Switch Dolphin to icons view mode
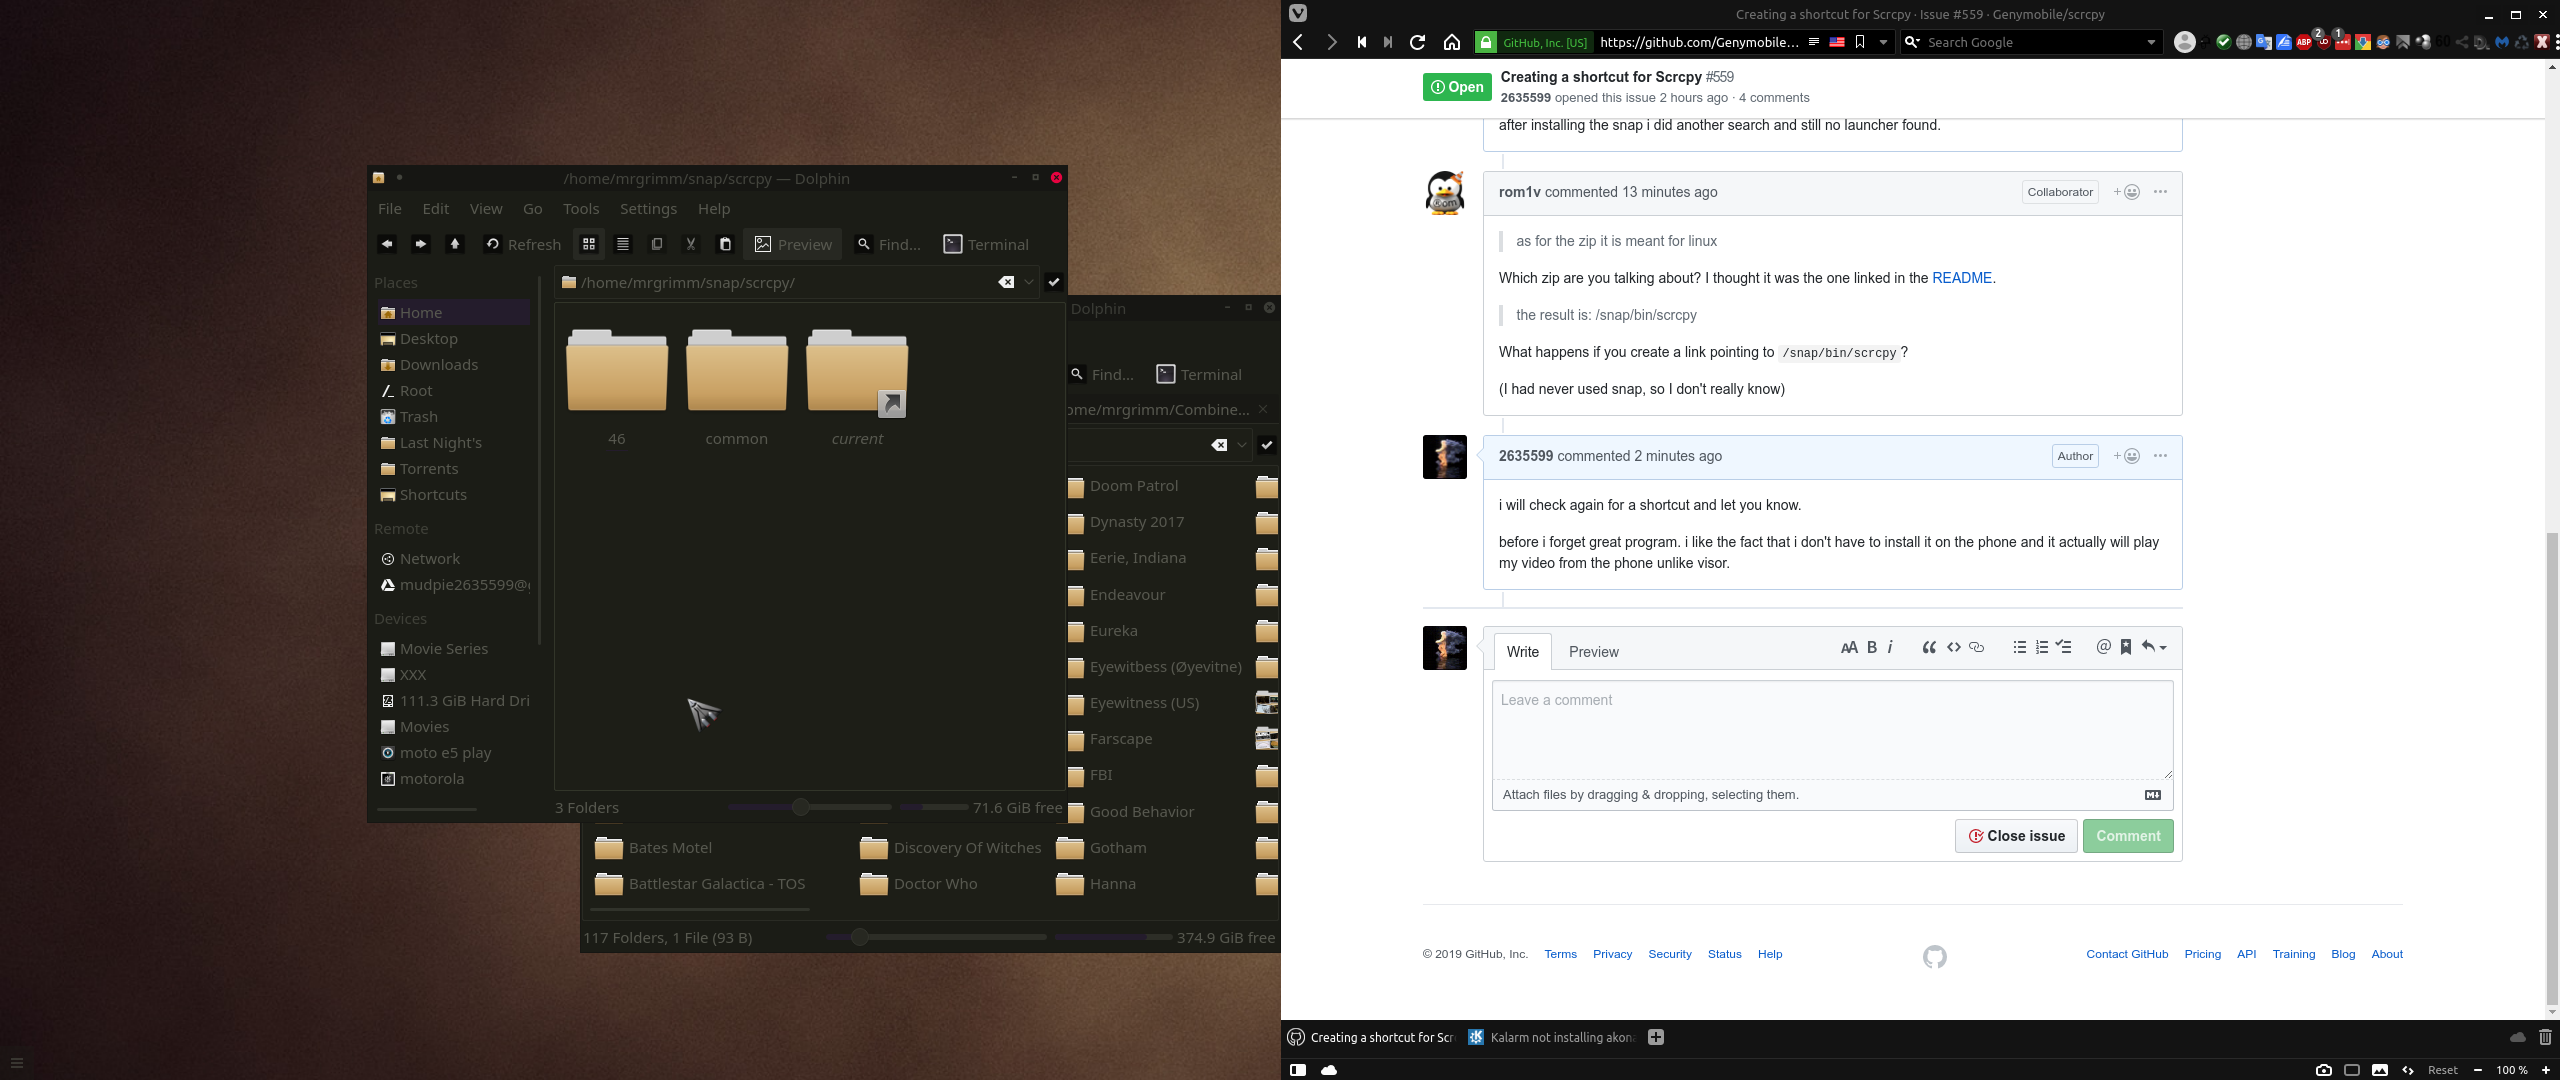Viewport: 2560px width, 1080px height. 589,244
